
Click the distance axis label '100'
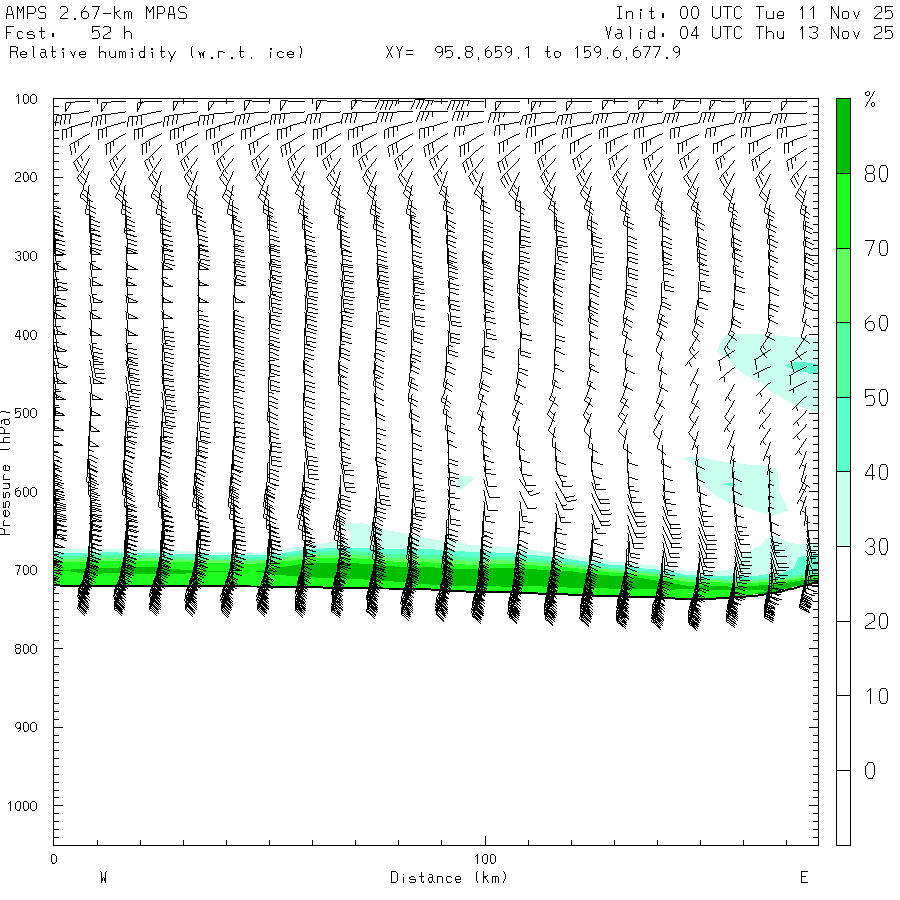point(485,859)
